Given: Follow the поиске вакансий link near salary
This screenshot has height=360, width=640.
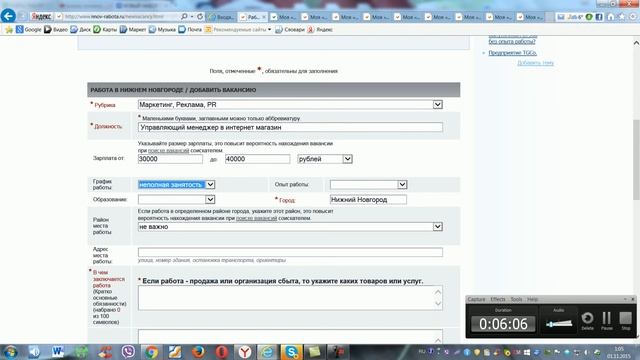Looking at the screenshot, I should tap(169, 151).
